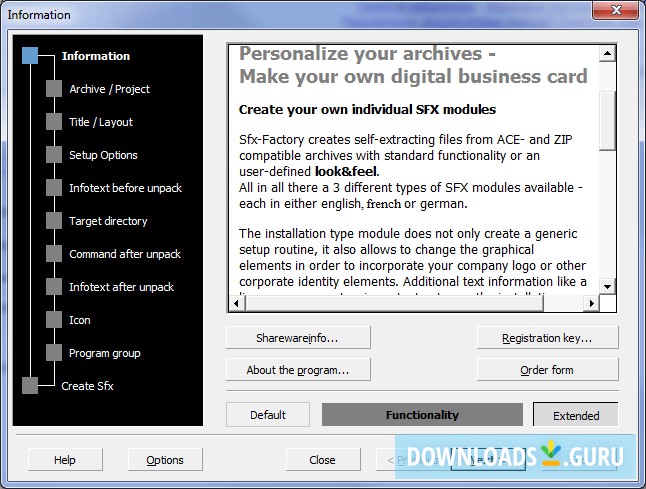646x489 pixels.
Task: Click the bold 'look&feel' text
Action: coord(347,171)
